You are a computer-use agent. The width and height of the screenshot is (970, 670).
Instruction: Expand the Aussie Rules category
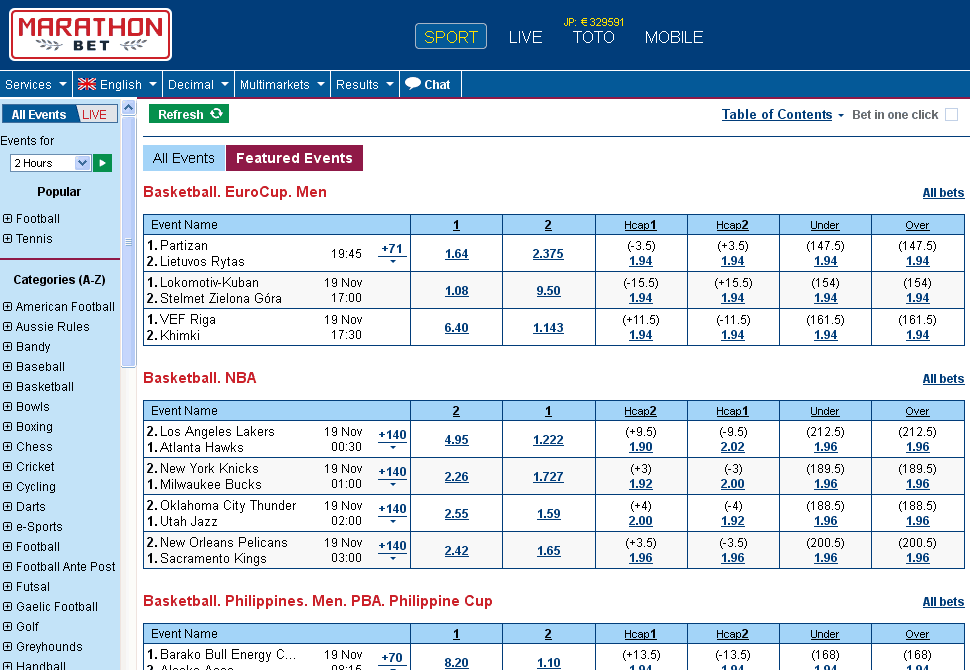pos(7,326)
